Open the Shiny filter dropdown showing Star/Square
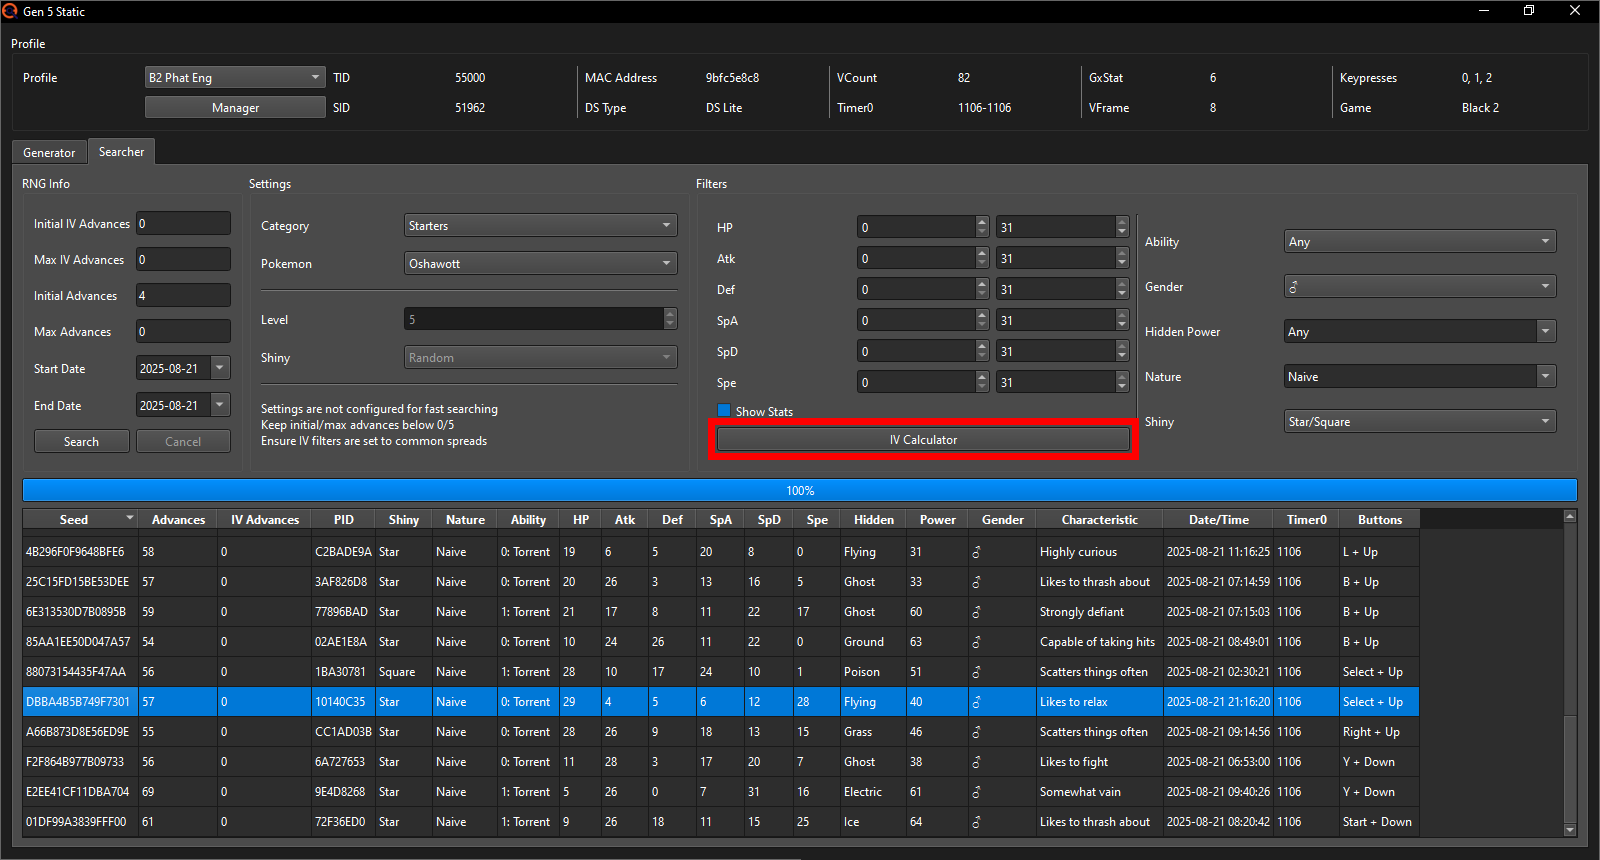Image resolution: width=1600 pixels, height=860 pixels. pos(1420,422)
